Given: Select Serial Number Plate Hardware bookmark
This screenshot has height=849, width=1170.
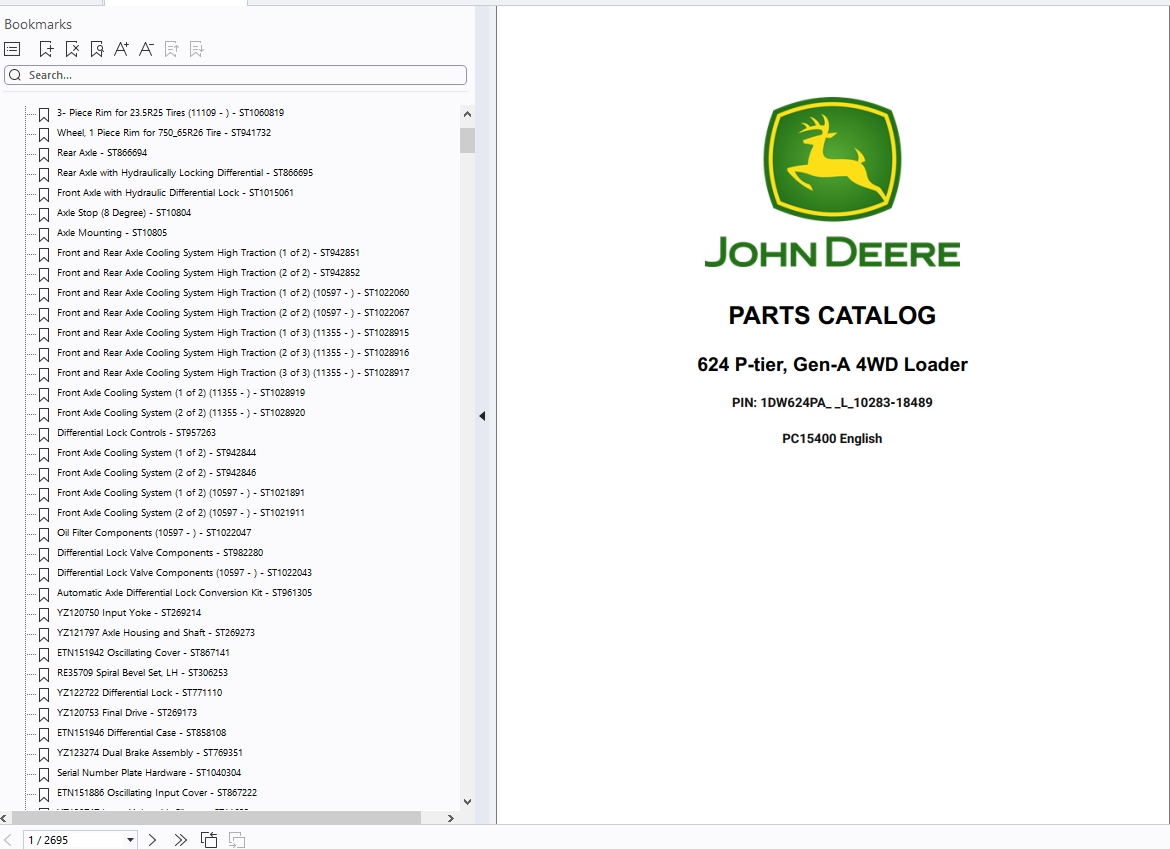Looking at the screenshot, I should (x=148, y=773).
